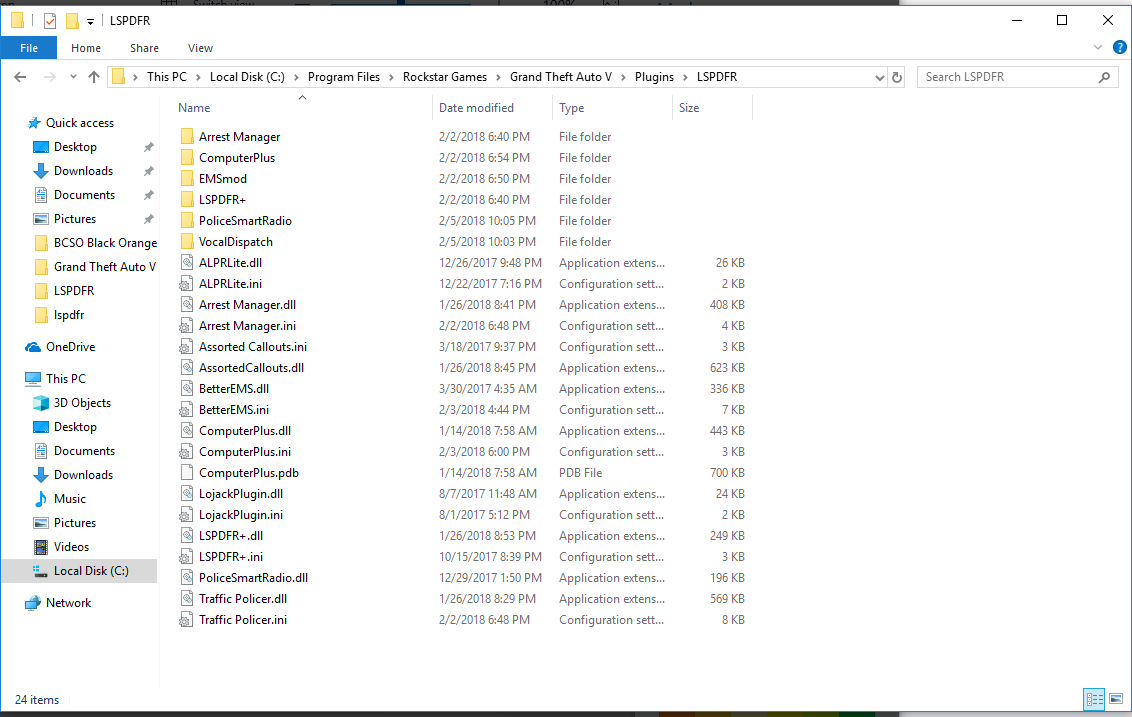Open BCSO Black Orange in Quick access

(105, 243)
